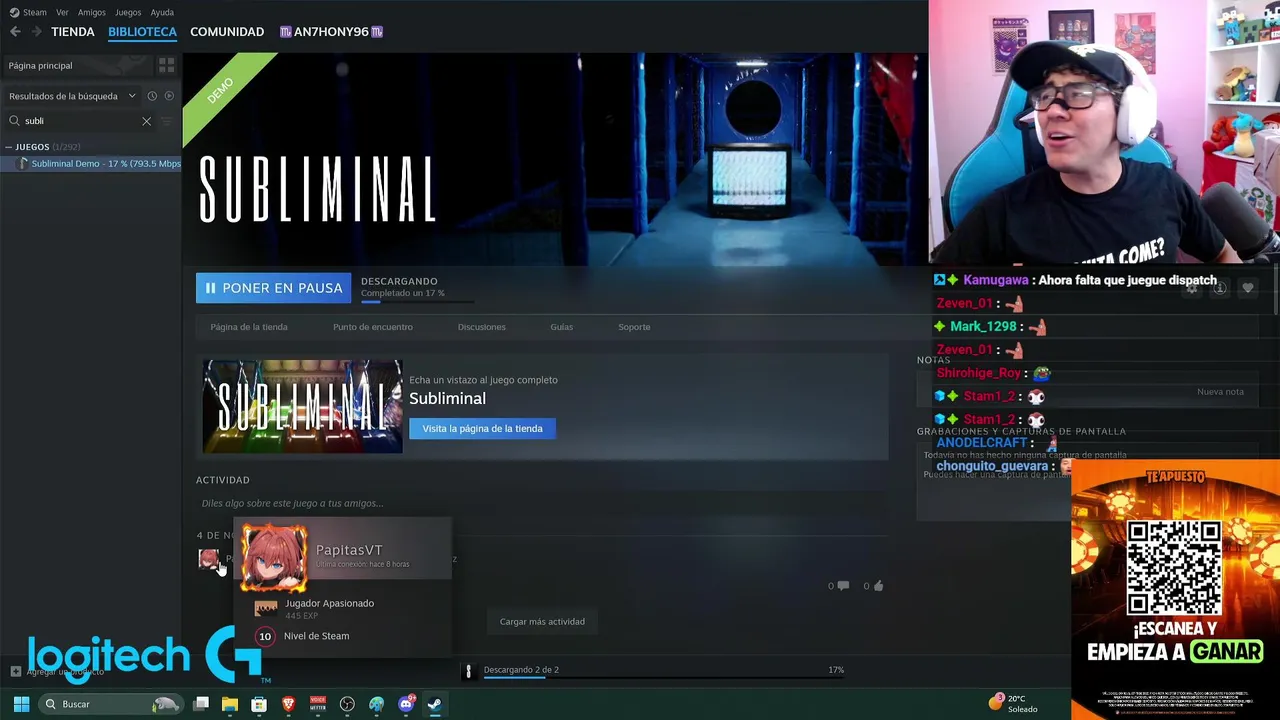Open the Subliminal full game thumbnail
Viewport: 1280px width, 720px height.
pos(303,406)
